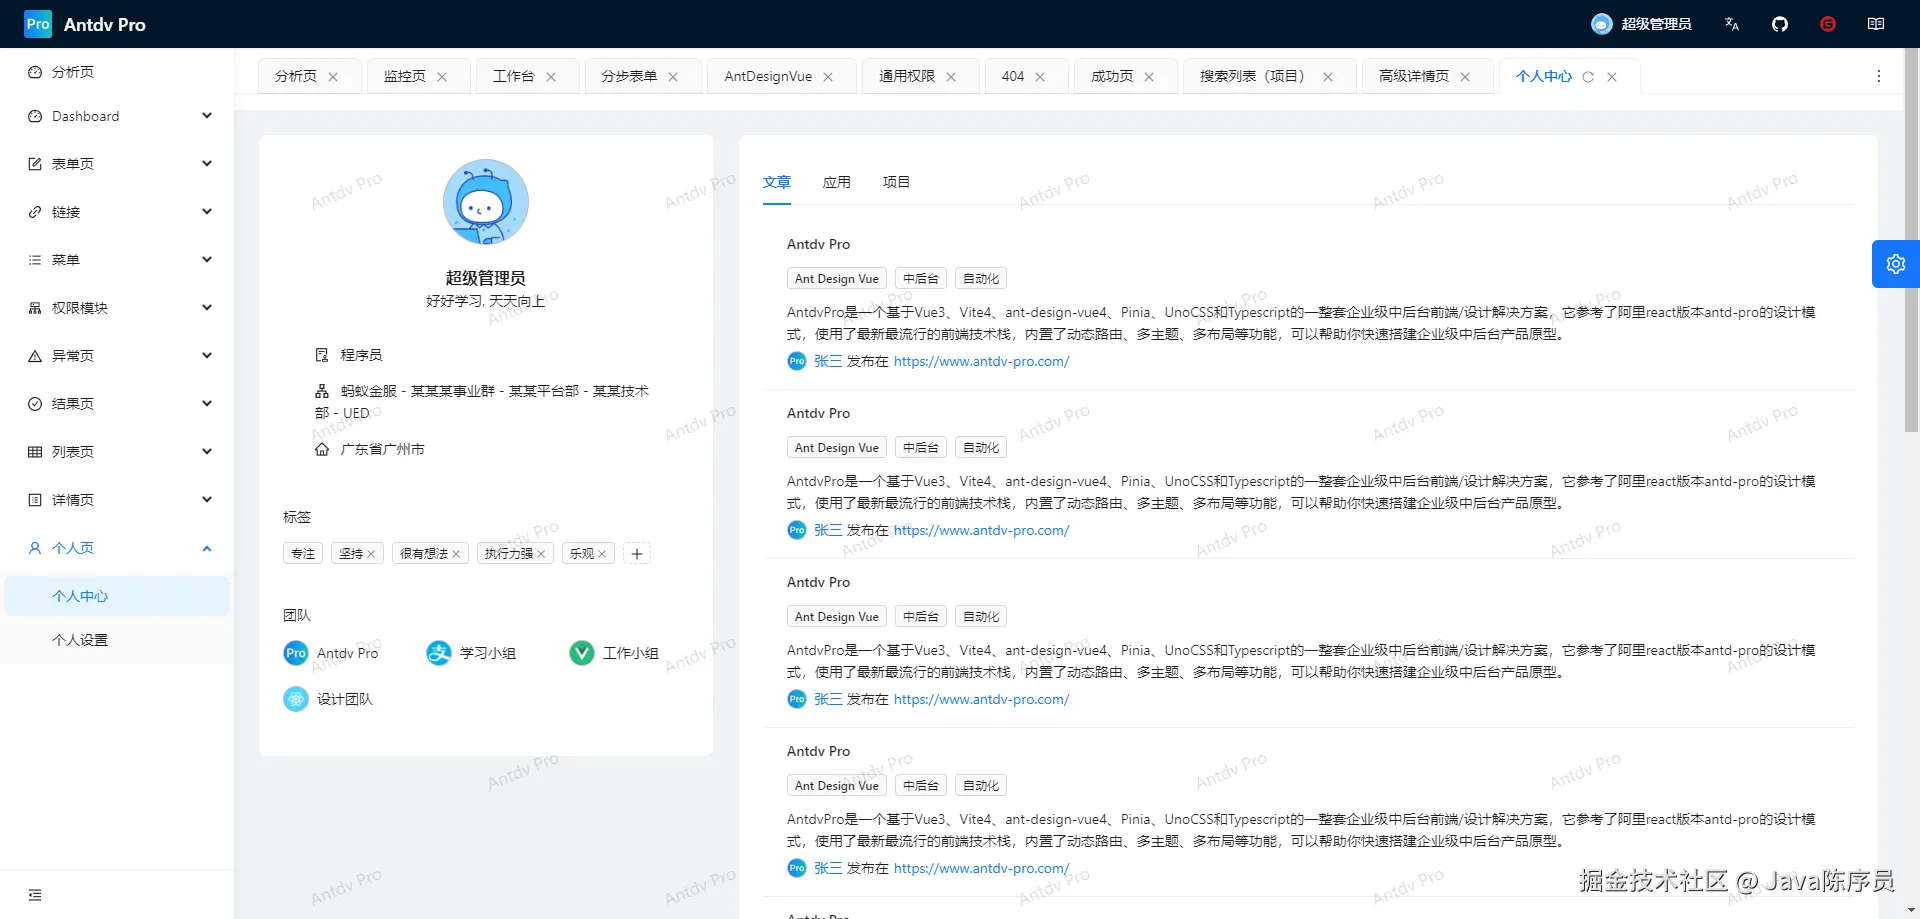The image size is (1920, 919).
Task: Open the language translation switcher
Action: (1732, 24)
